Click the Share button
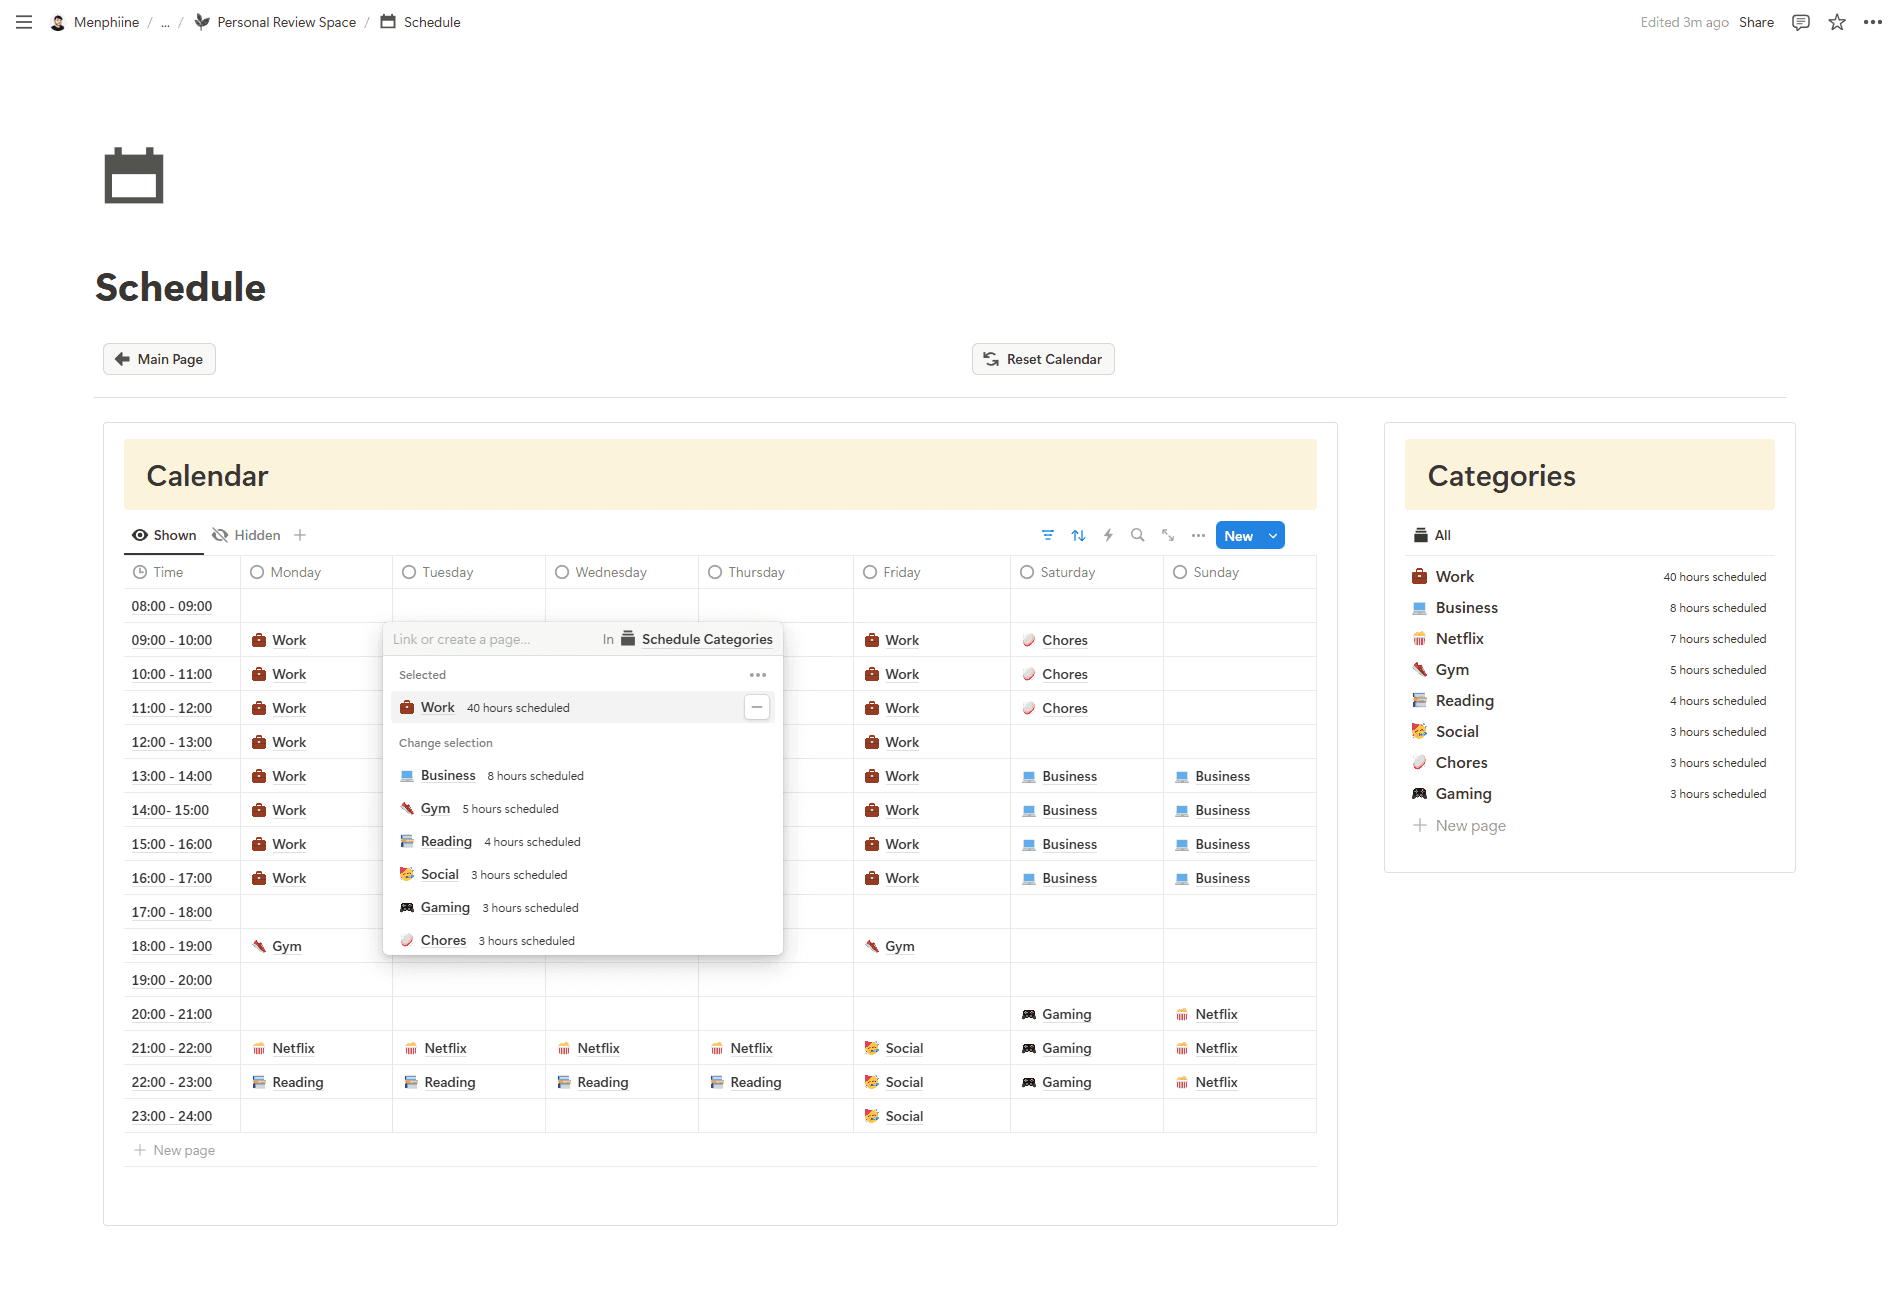Screen dimensions: 1900x1297 point(1756,22)
